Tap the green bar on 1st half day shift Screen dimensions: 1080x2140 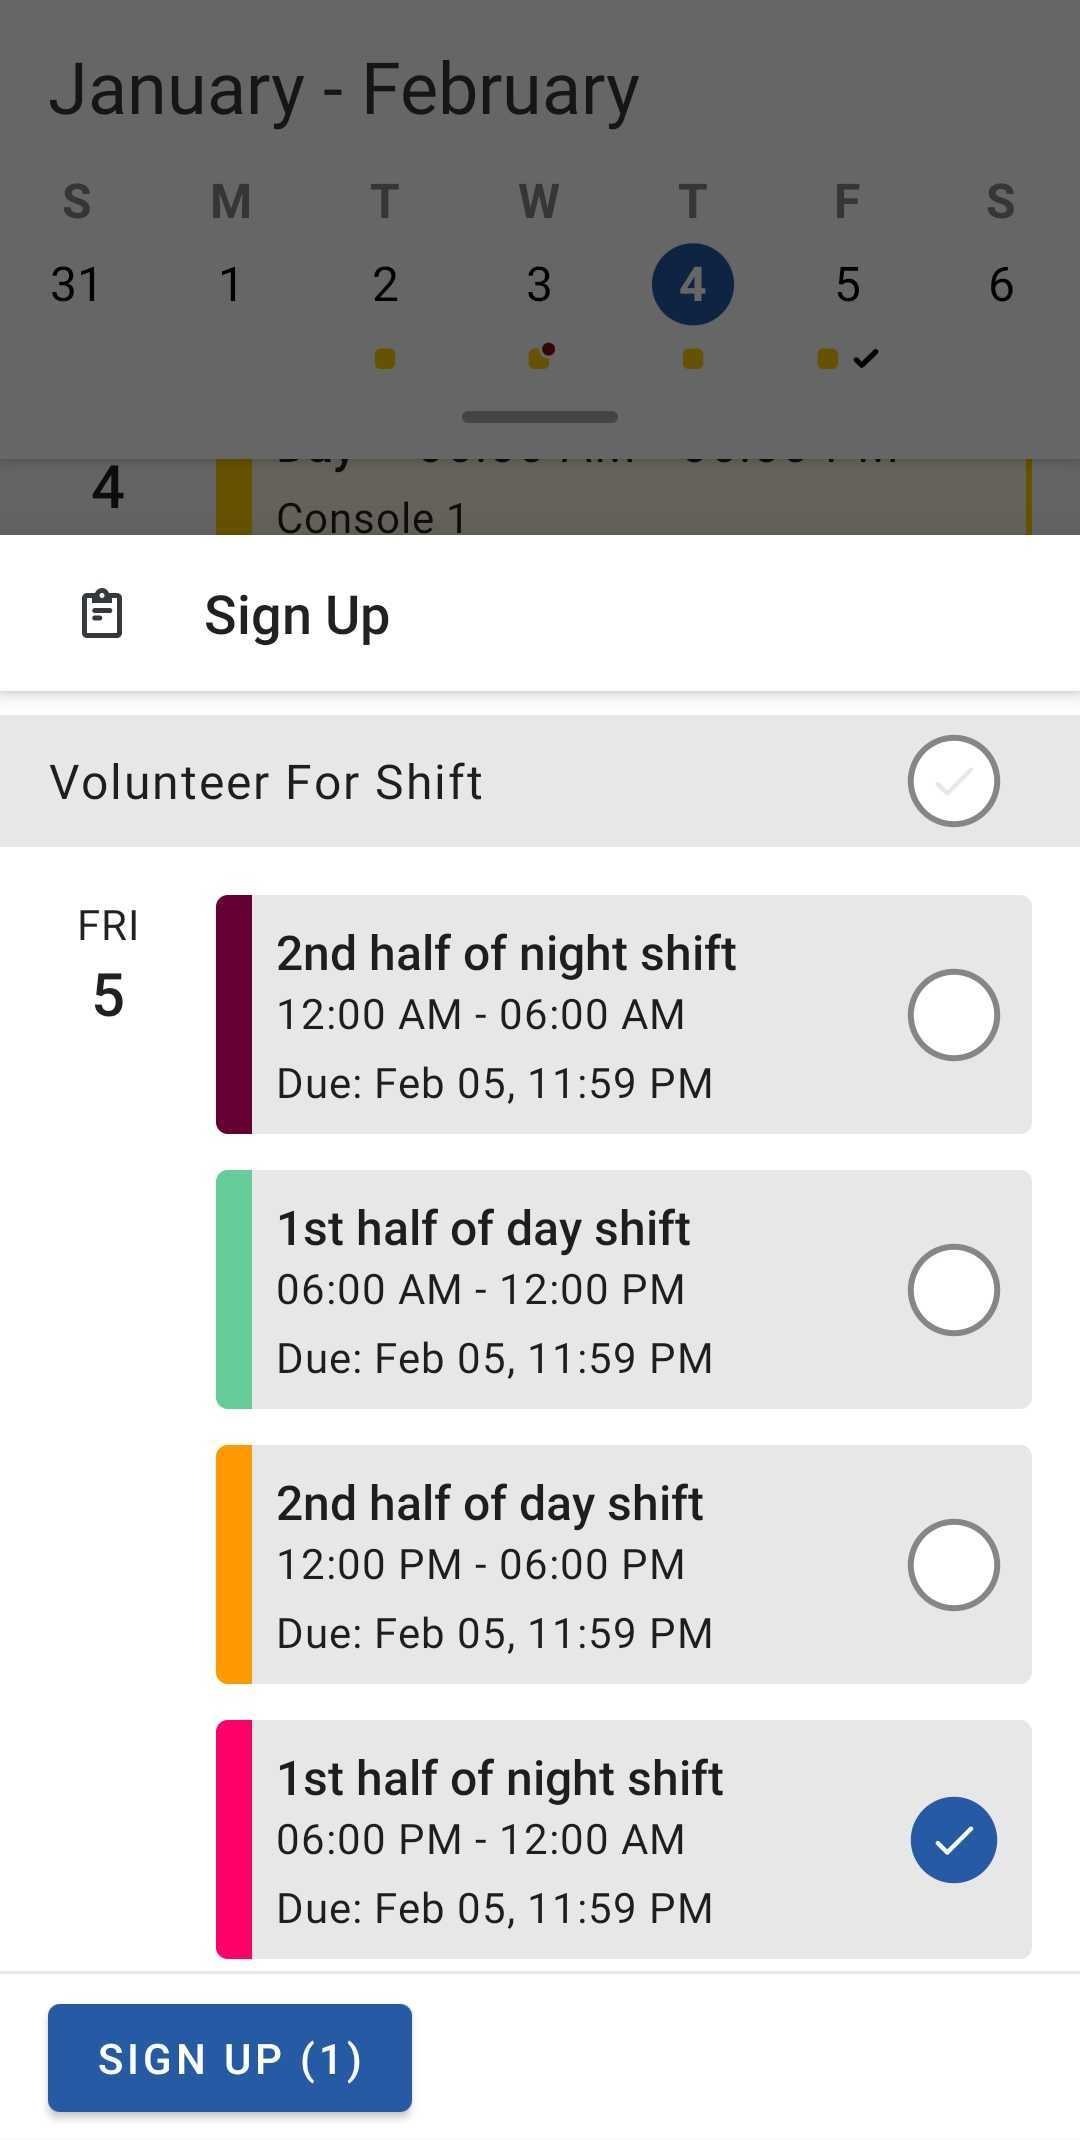(234, 1290)
